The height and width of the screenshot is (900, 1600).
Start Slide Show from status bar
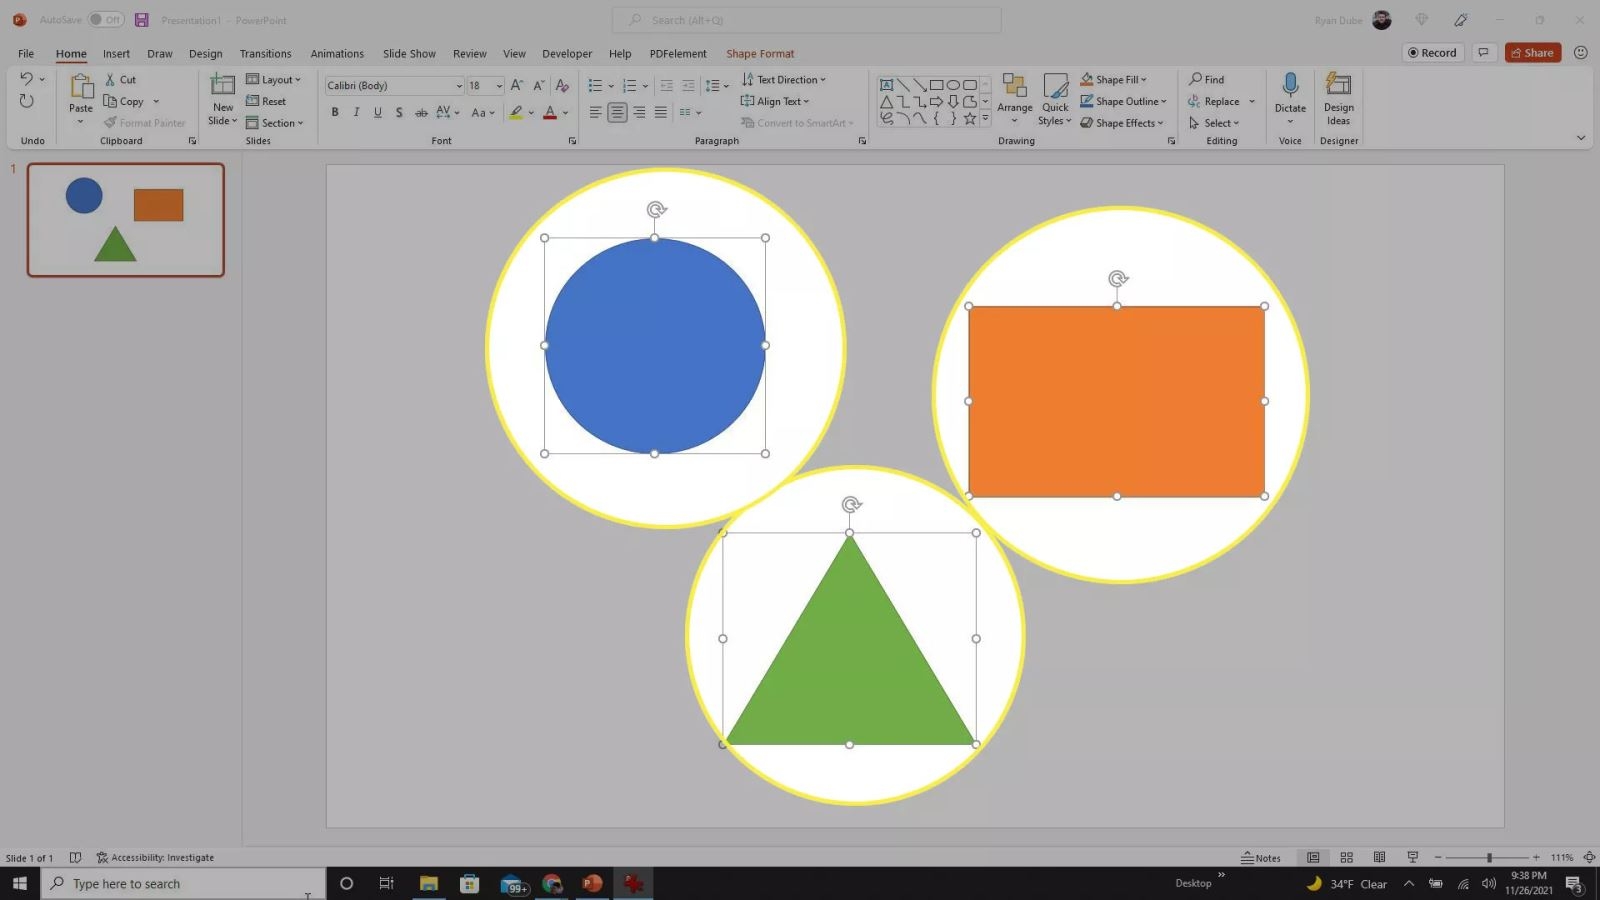click(1412, 857)
